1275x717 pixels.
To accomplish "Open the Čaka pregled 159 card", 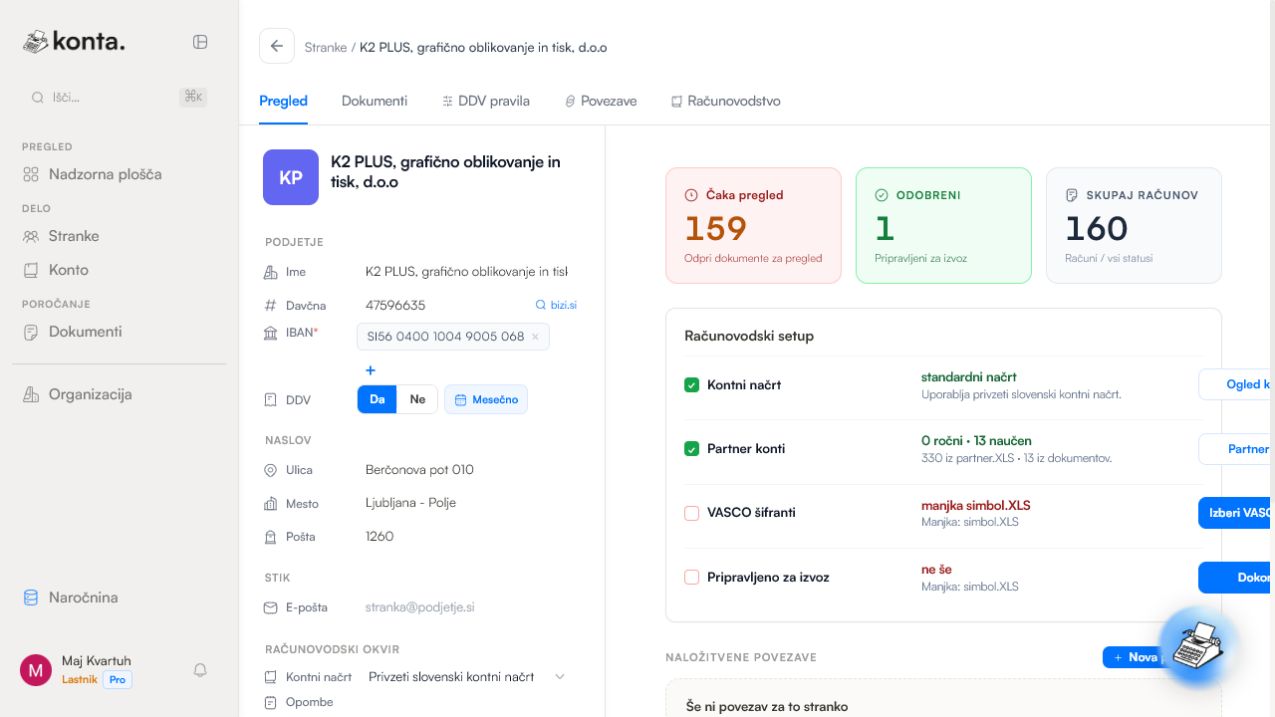I will click(754, 226).
